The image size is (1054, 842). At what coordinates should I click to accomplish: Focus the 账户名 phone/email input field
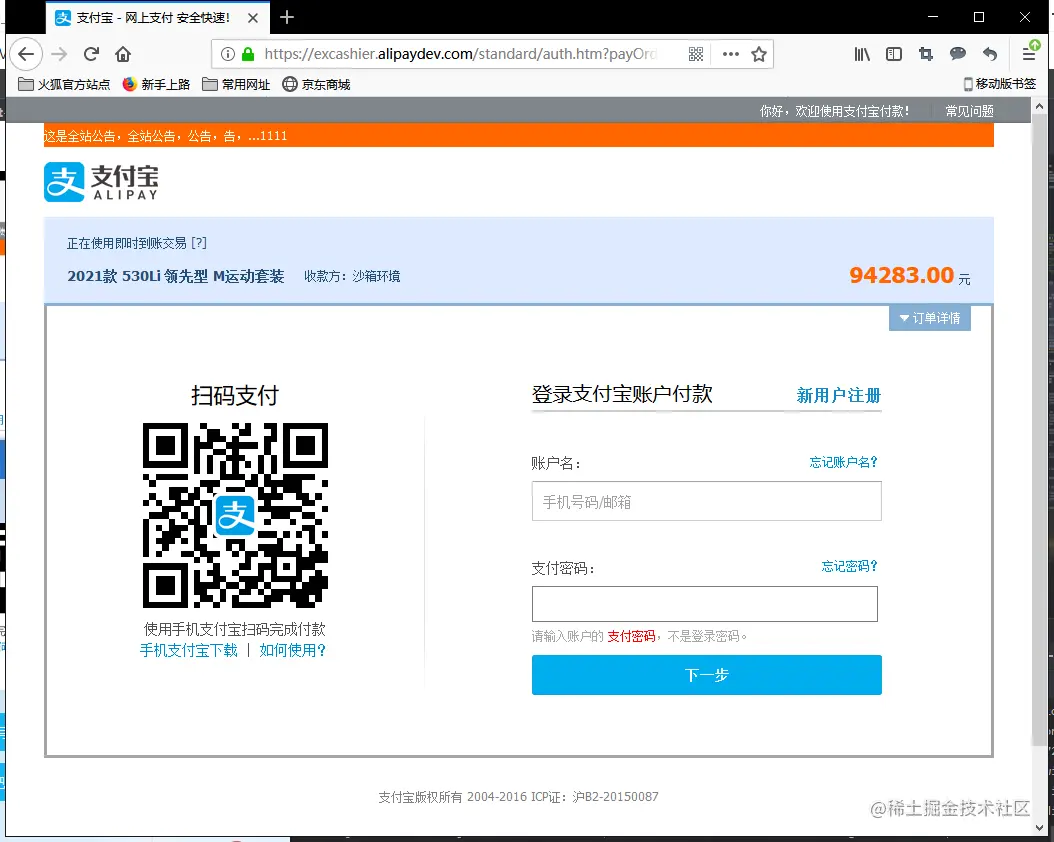[706, 501]
